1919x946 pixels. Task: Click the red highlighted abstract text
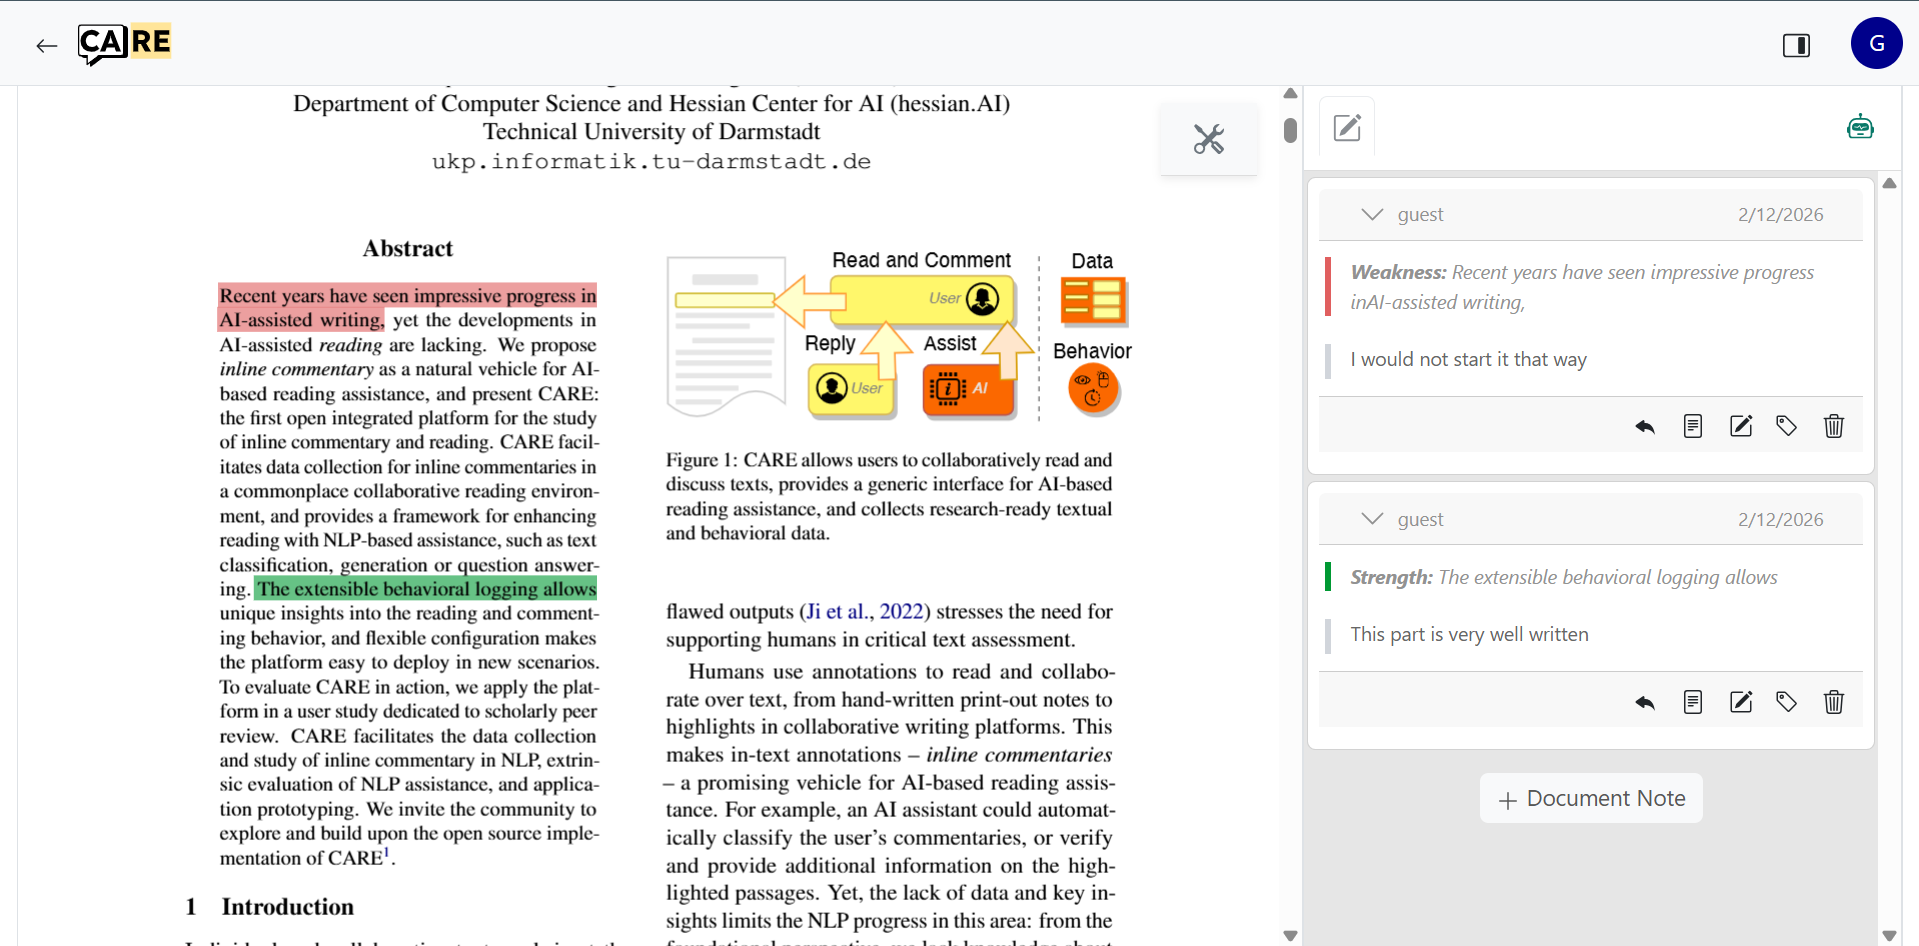point(407,297)
